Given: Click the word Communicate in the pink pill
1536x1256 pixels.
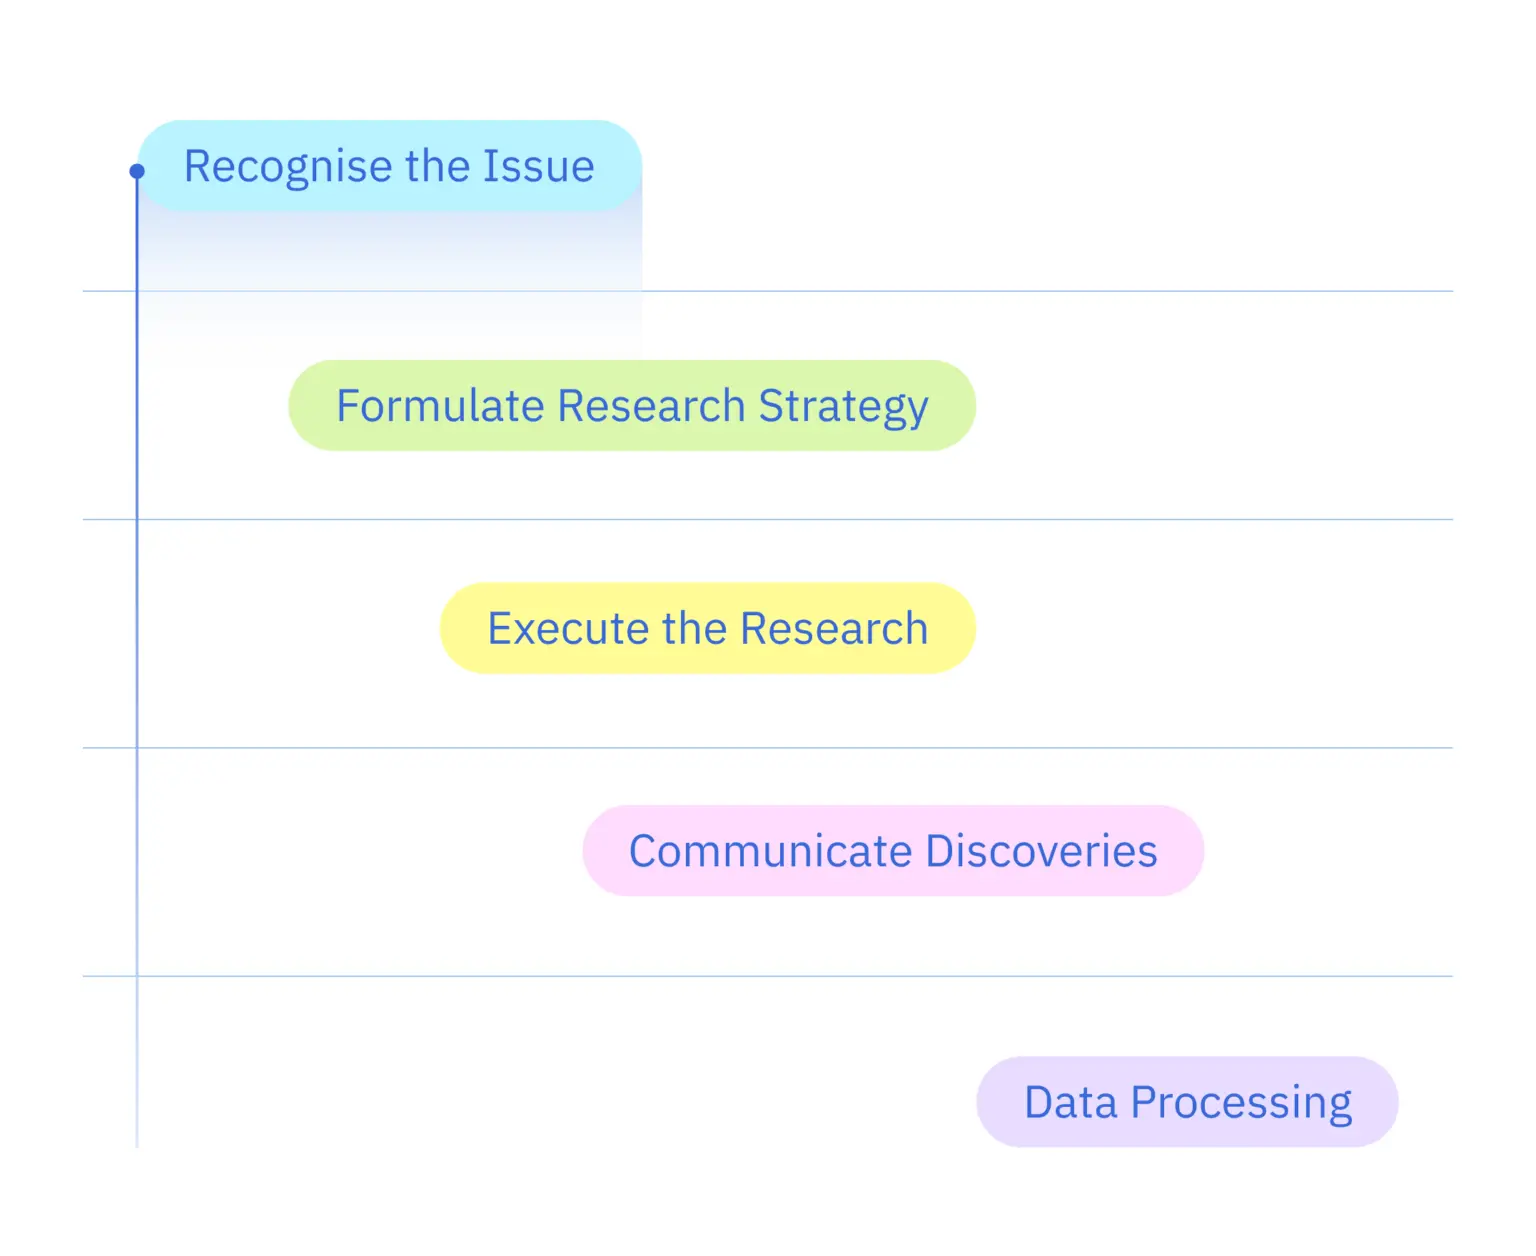Looking at the screenshot, I should tap(771, 851).
